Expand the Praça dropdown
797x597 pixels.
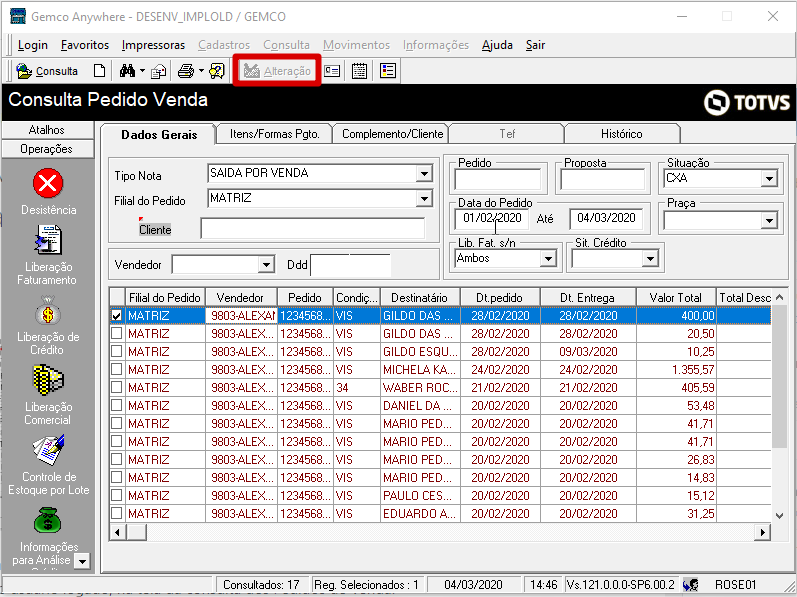[x=769, y=221]
